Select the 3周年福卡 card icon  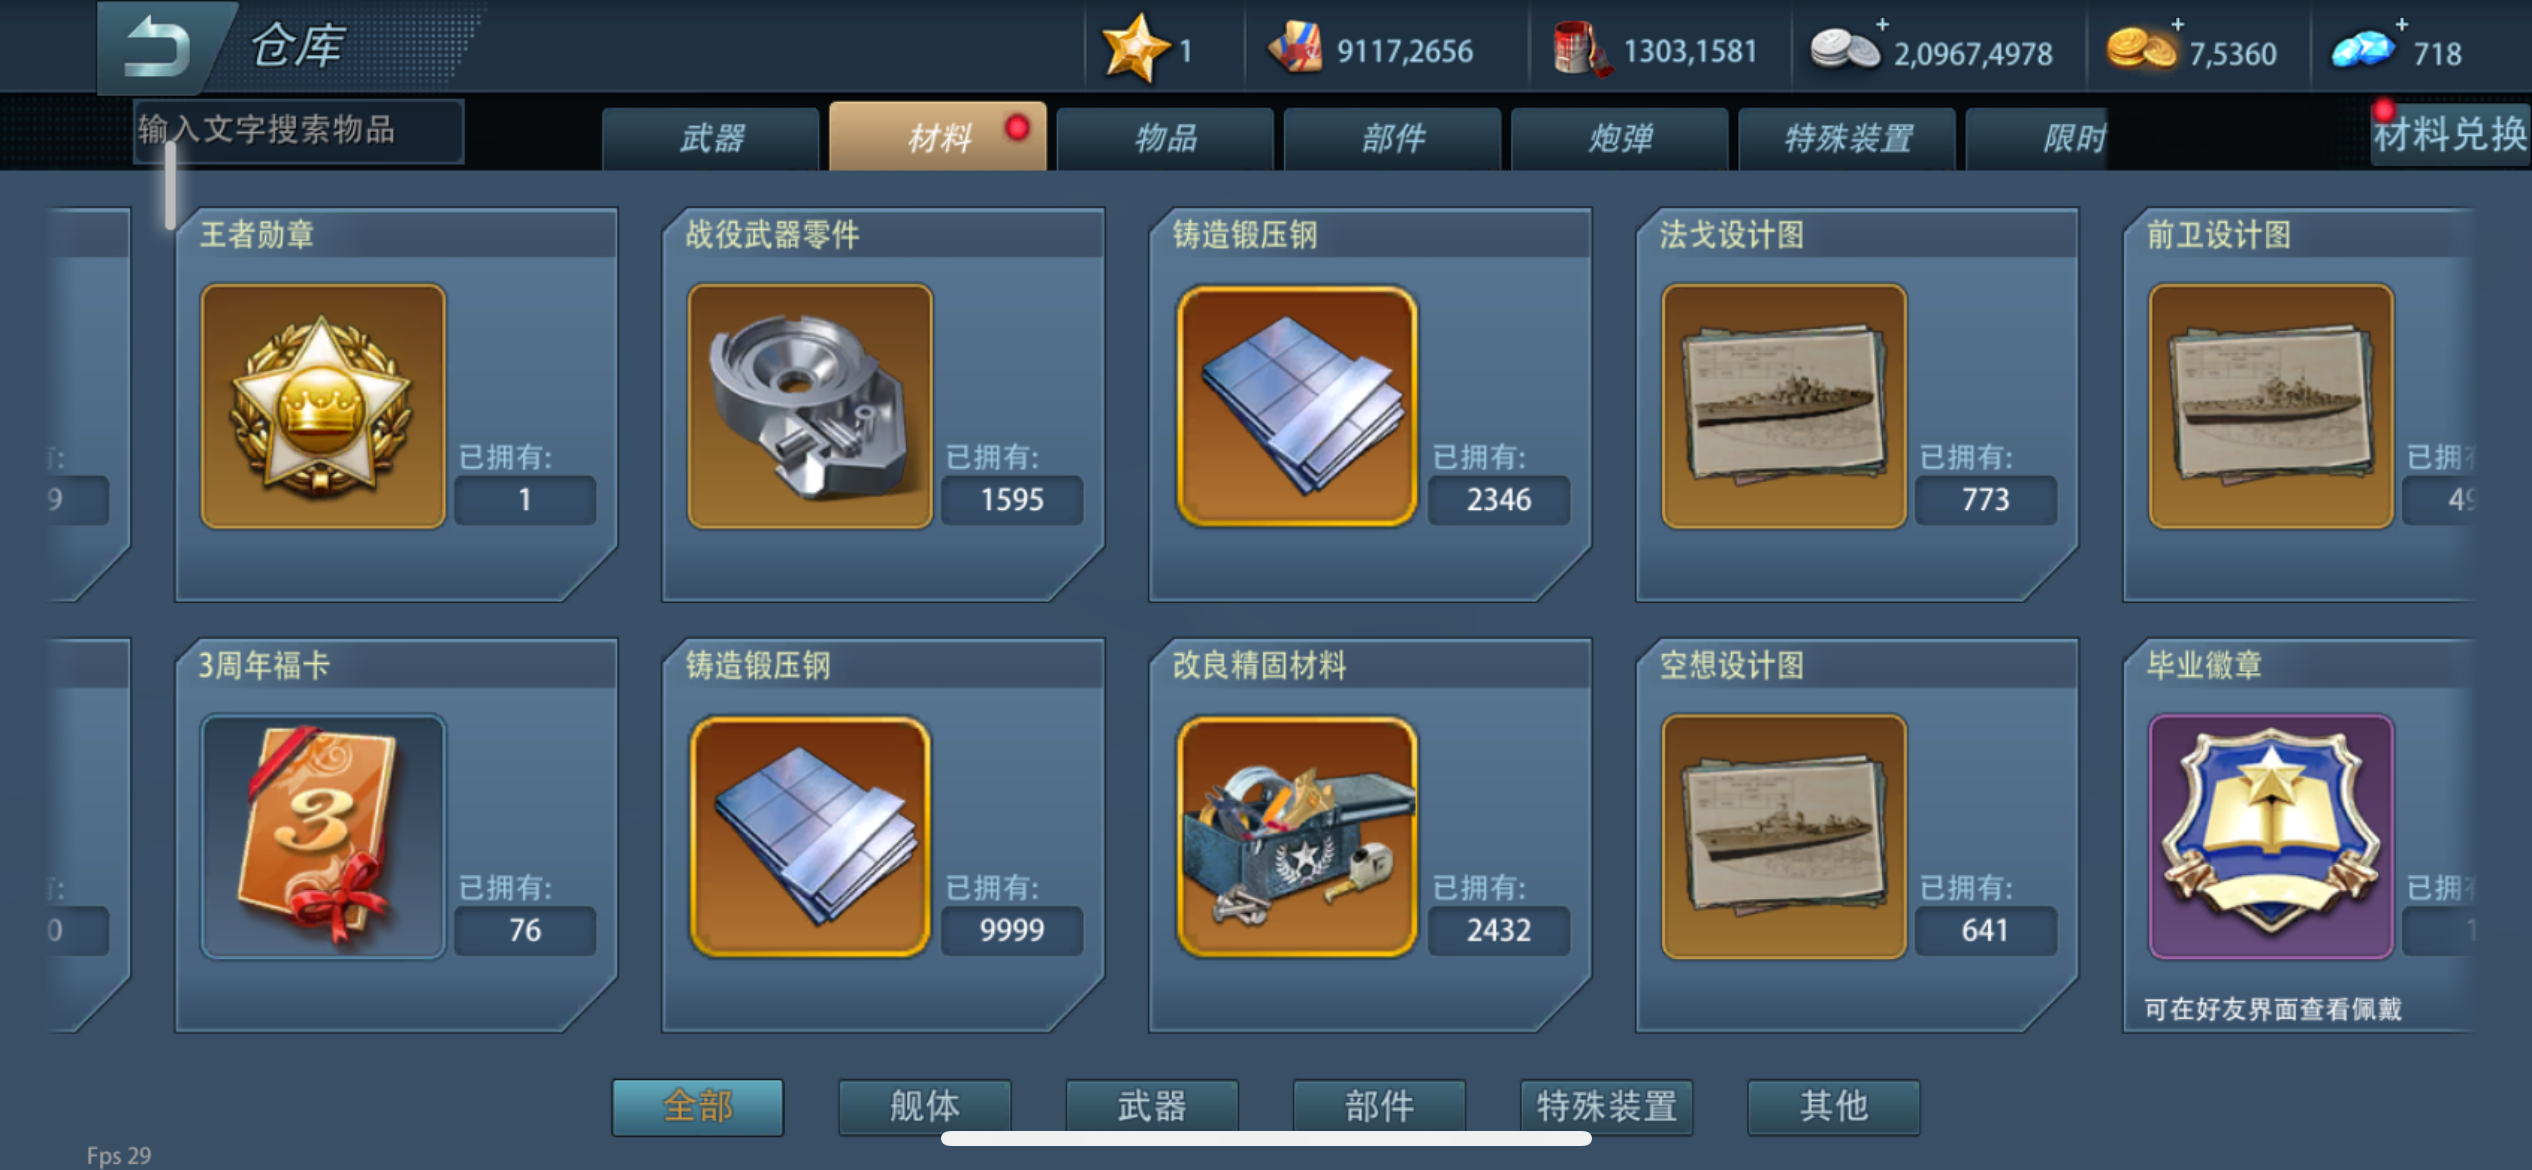tap(323, 836)
